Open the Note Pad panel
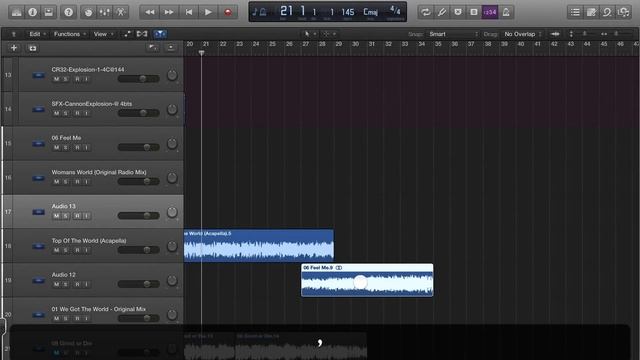The image size is (640, 360). pyautogui.click(x=591, y=12)
